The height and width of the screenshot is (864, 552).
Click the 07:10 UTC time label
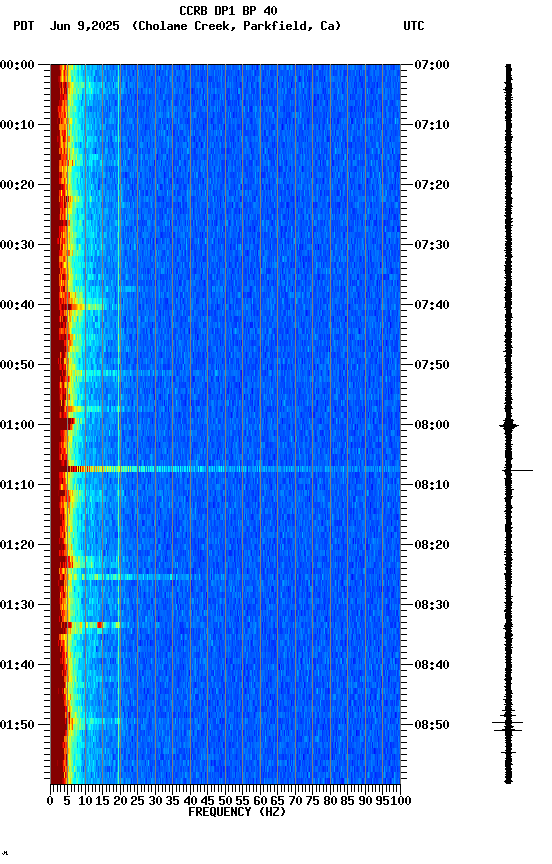click(x=432, y=125)
